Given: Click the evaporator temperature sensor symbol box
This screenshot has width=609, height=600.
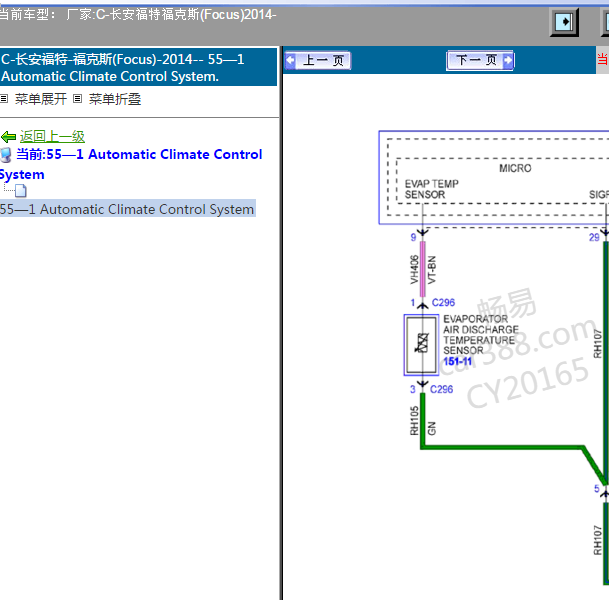Looking at the screenshot, I should 422,345.
